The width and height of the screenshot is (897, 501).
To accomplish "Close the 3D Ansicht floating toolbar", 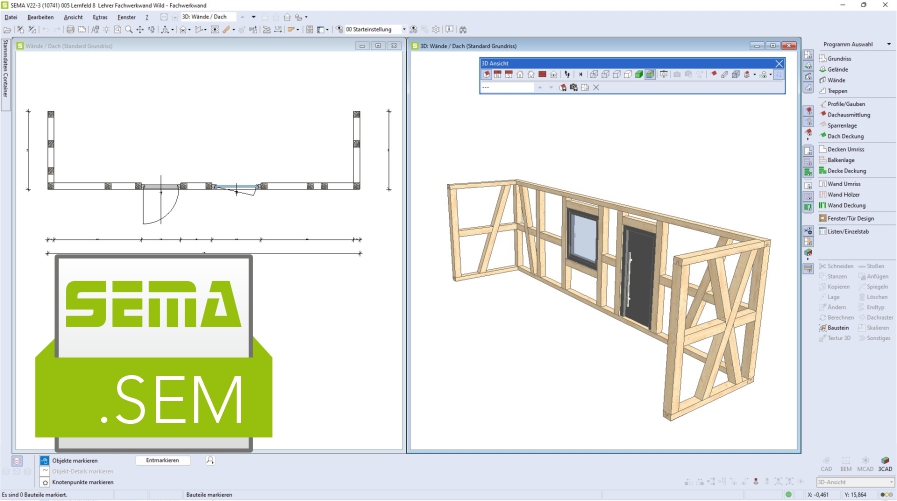I will pyautogui.click(x=779, y=62).
